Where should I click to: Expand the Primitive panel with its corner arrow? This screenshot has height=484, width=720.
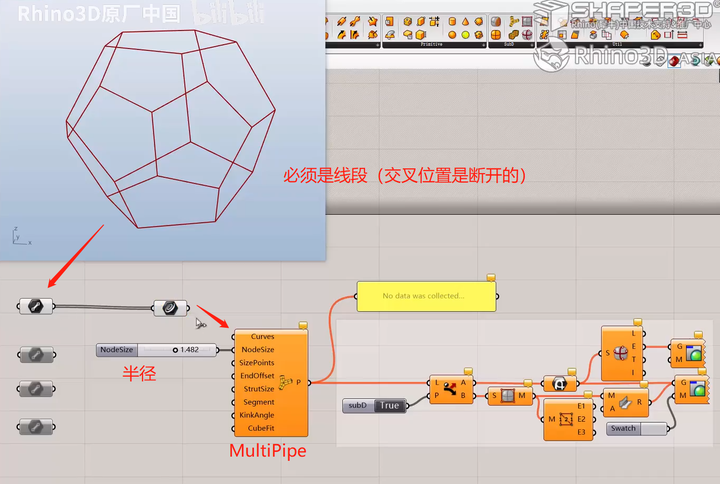484,45
